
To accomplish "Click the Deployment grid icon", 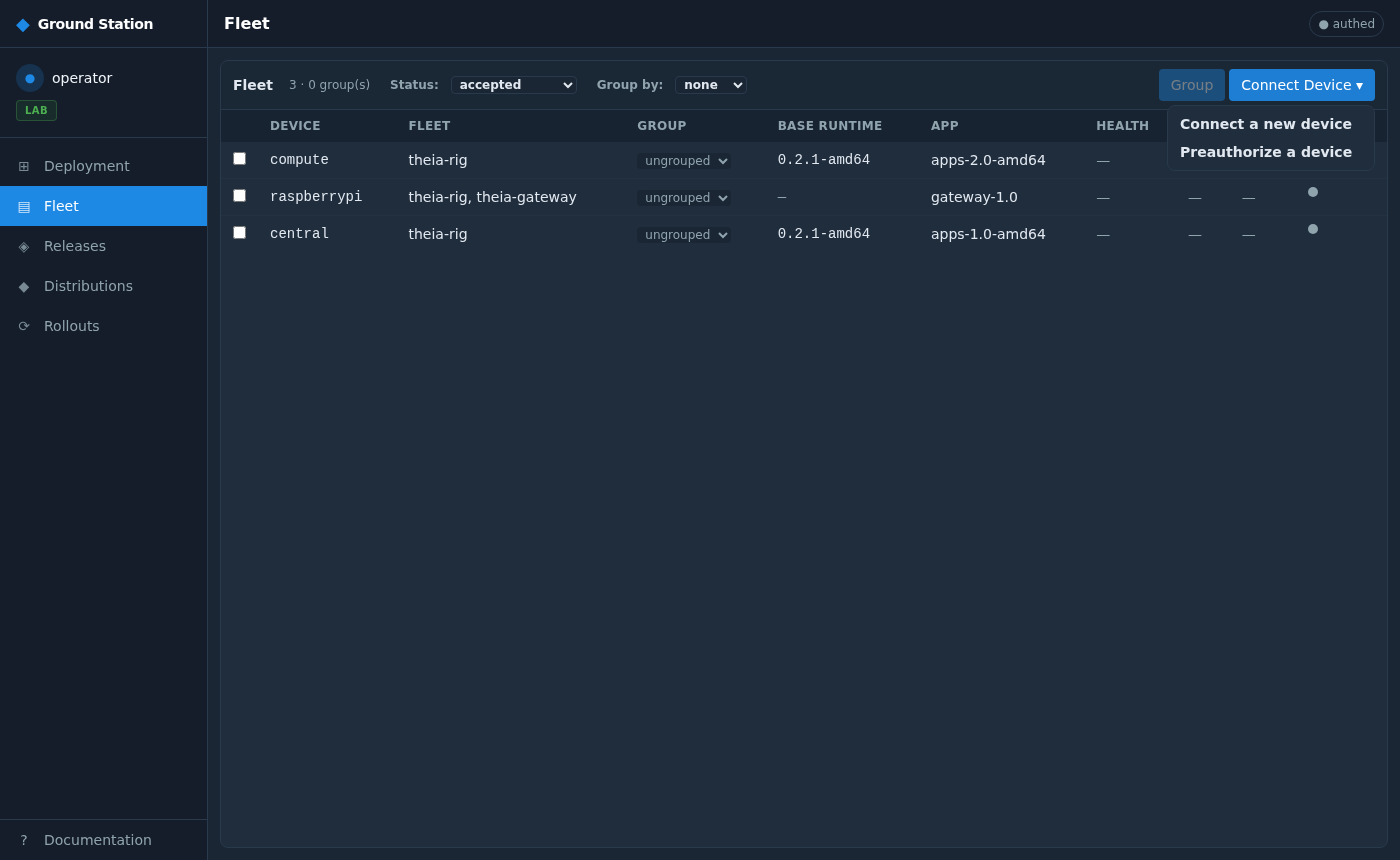I will [x=24, y=166].
